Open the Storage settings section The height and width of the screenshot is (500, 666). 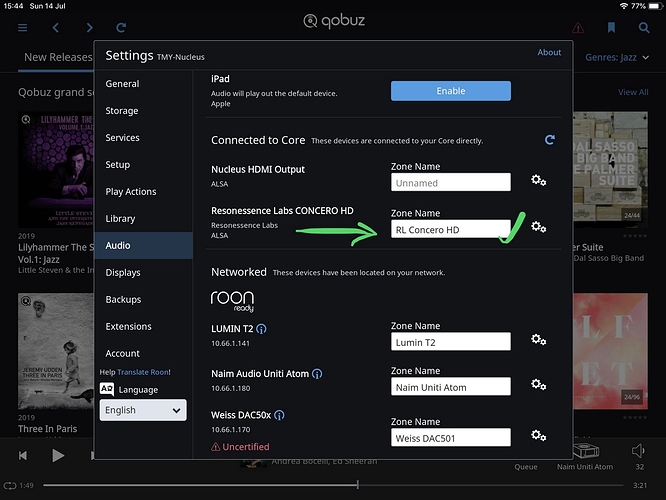pos(122,111)
